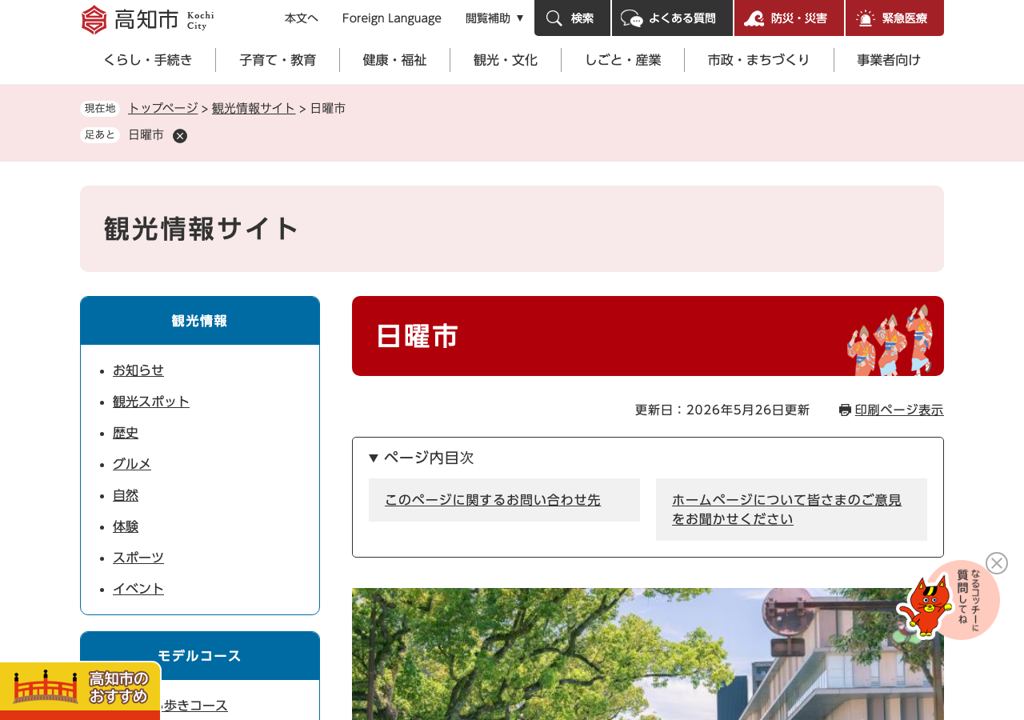Screen dimensions: 1024x720
Task: Open 緊急医療 emergency medical button
Action: point(895,18)
